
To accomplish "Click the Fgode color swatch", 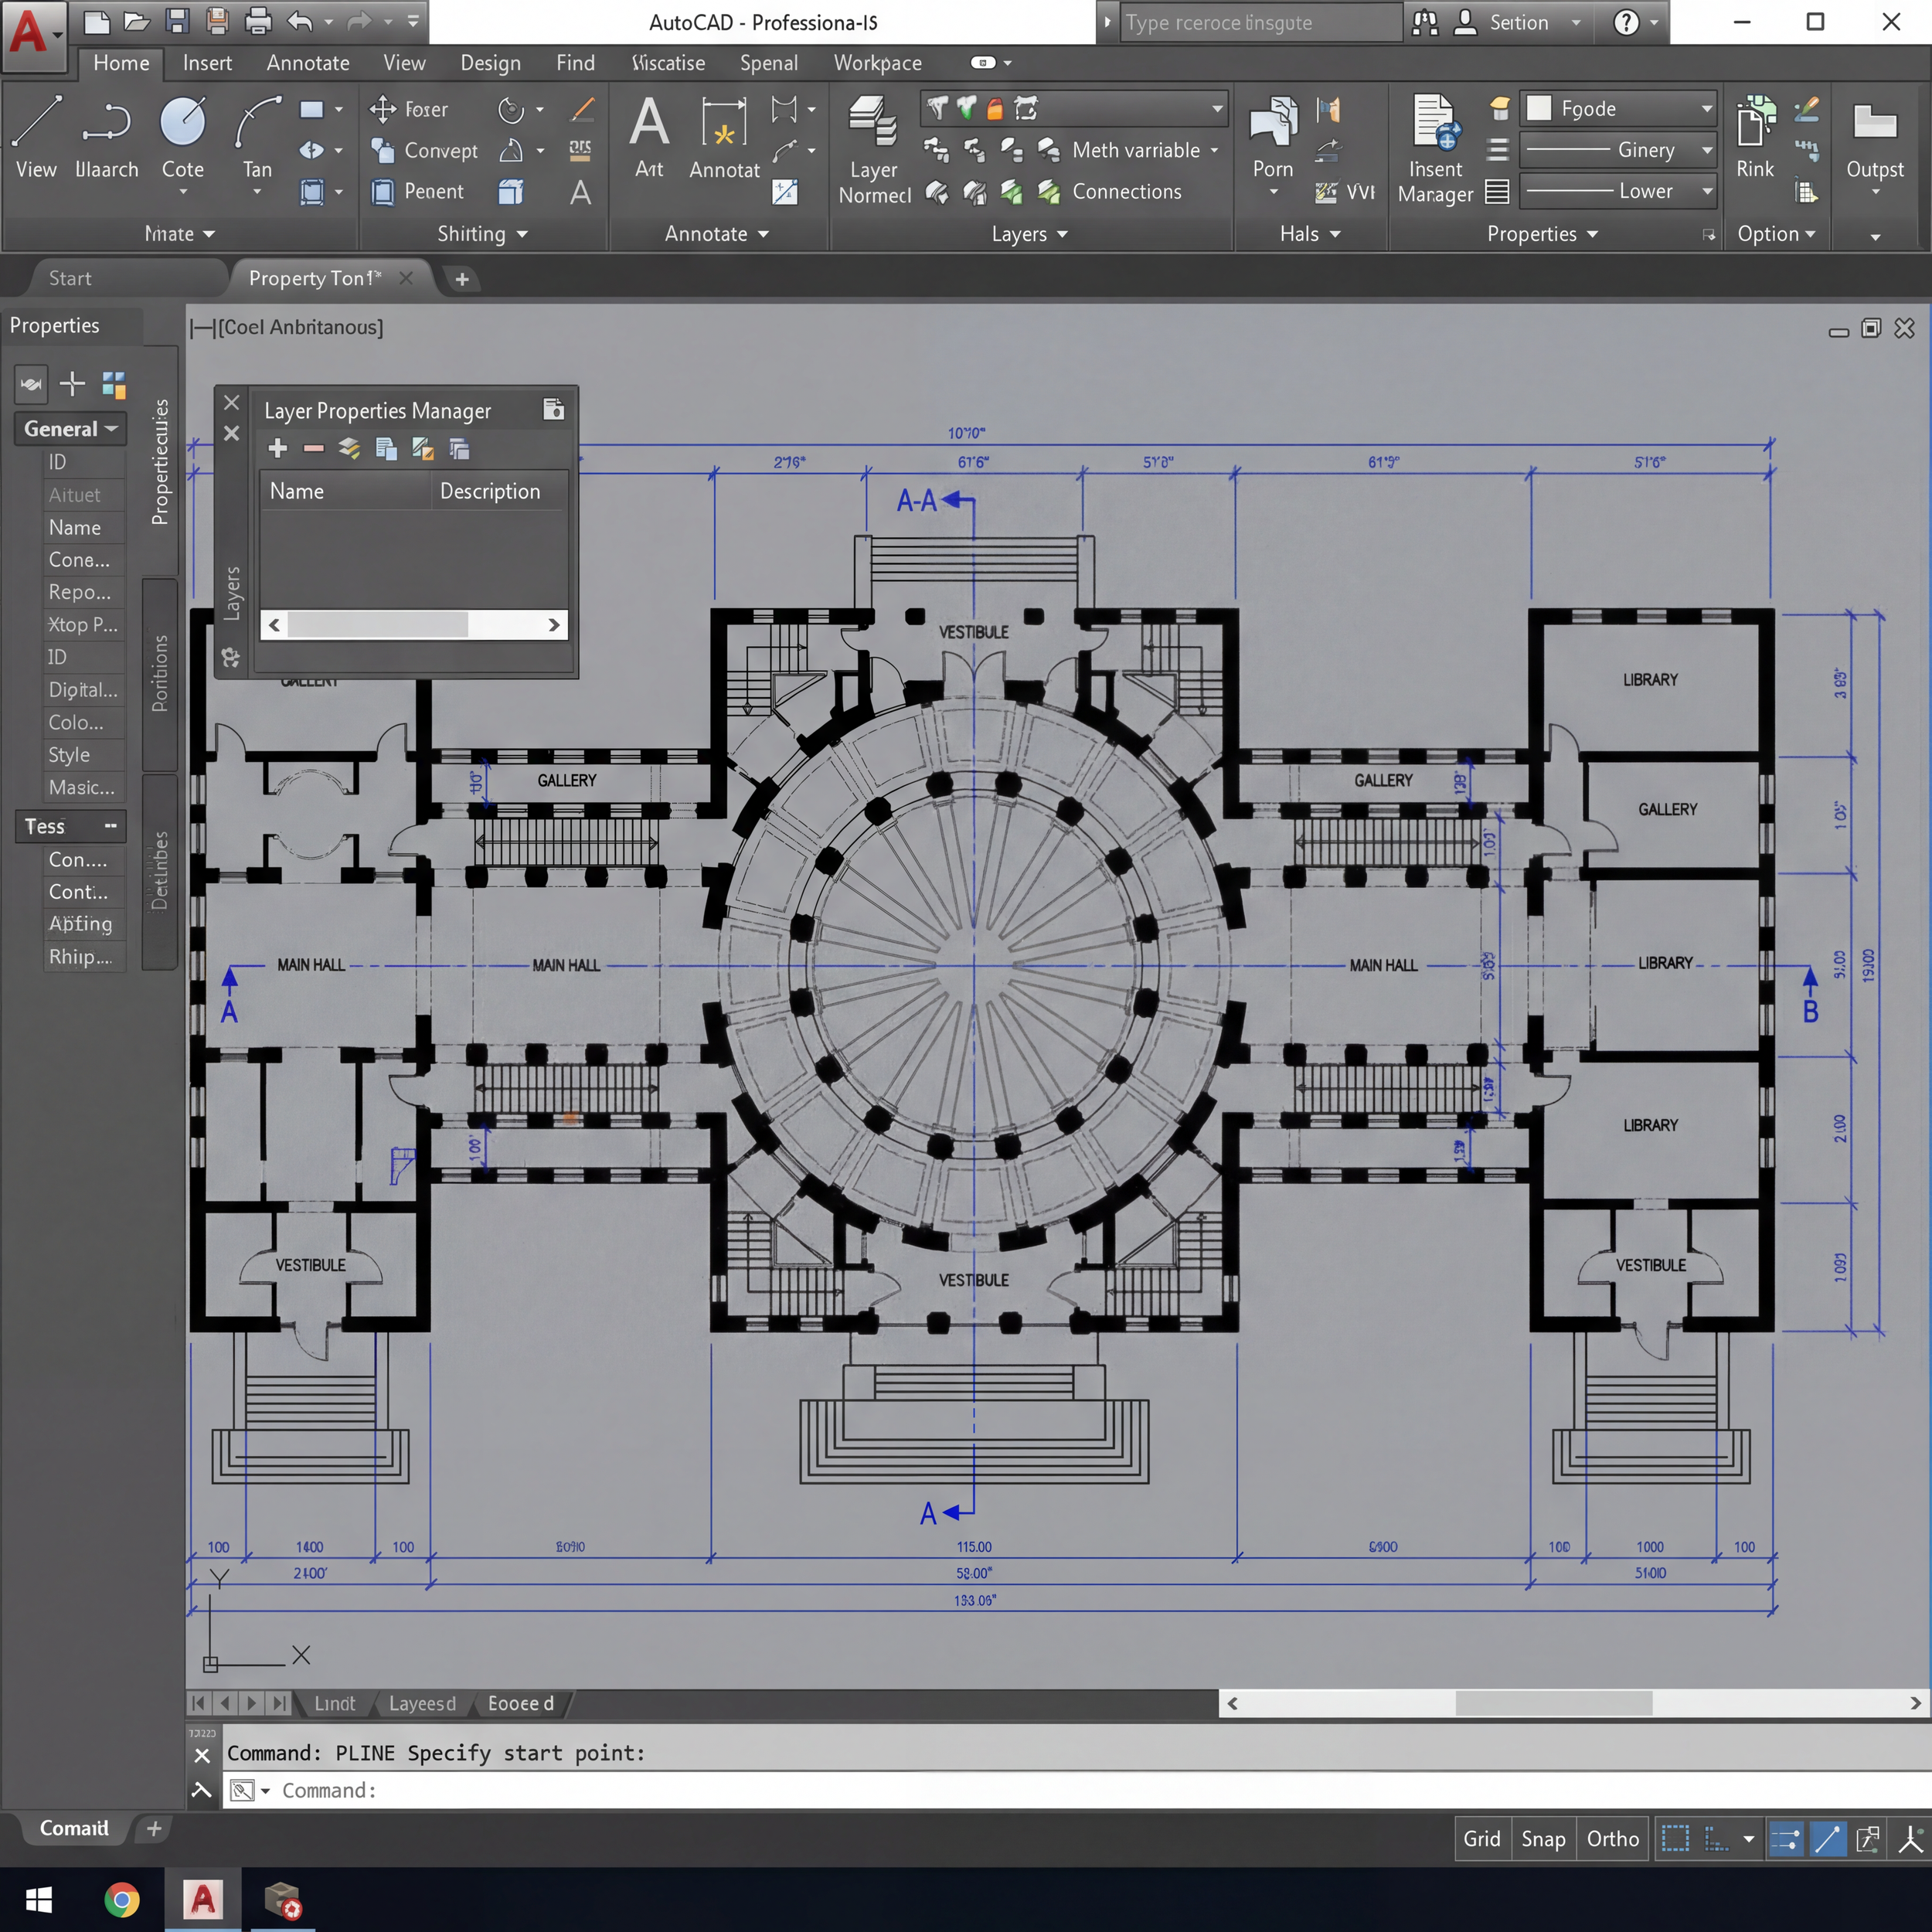I will 1539,108.
